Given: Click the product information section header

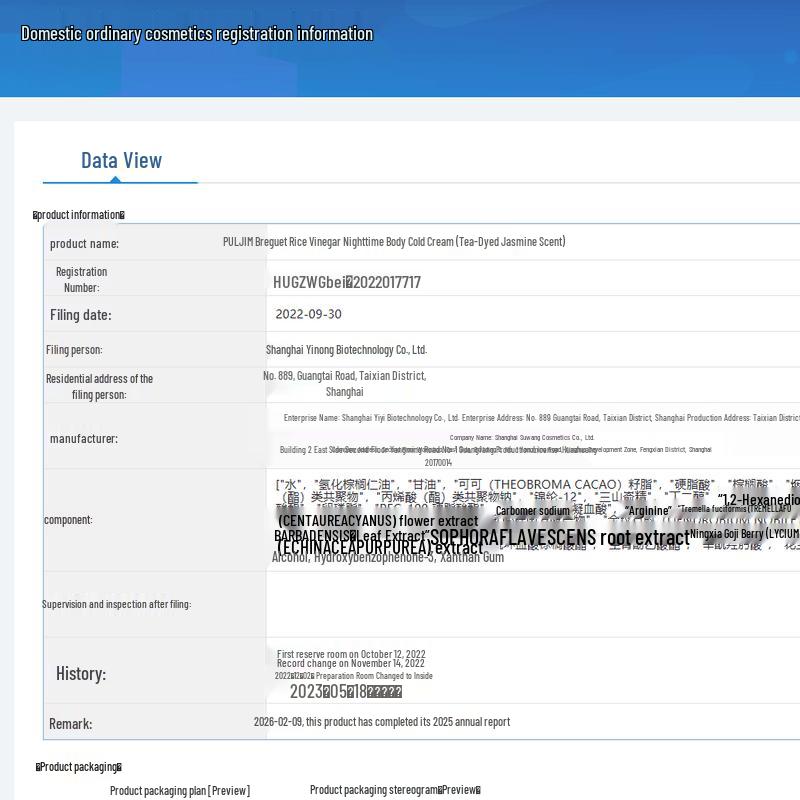Looking at the screenshot, I should tap(79, 215).
